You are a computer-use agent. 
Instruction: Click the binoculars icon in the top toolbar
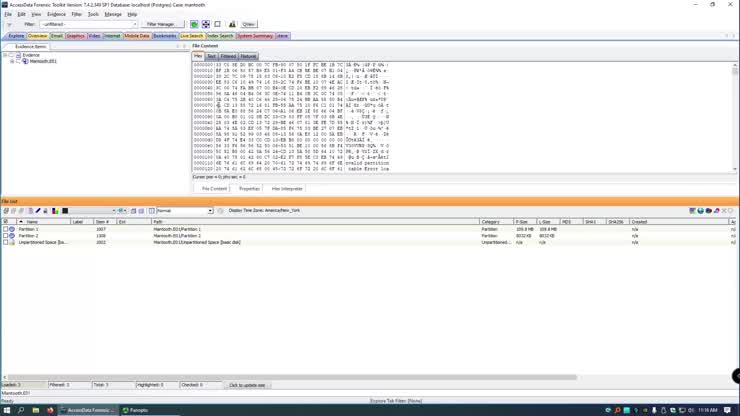tap(232, 24)
